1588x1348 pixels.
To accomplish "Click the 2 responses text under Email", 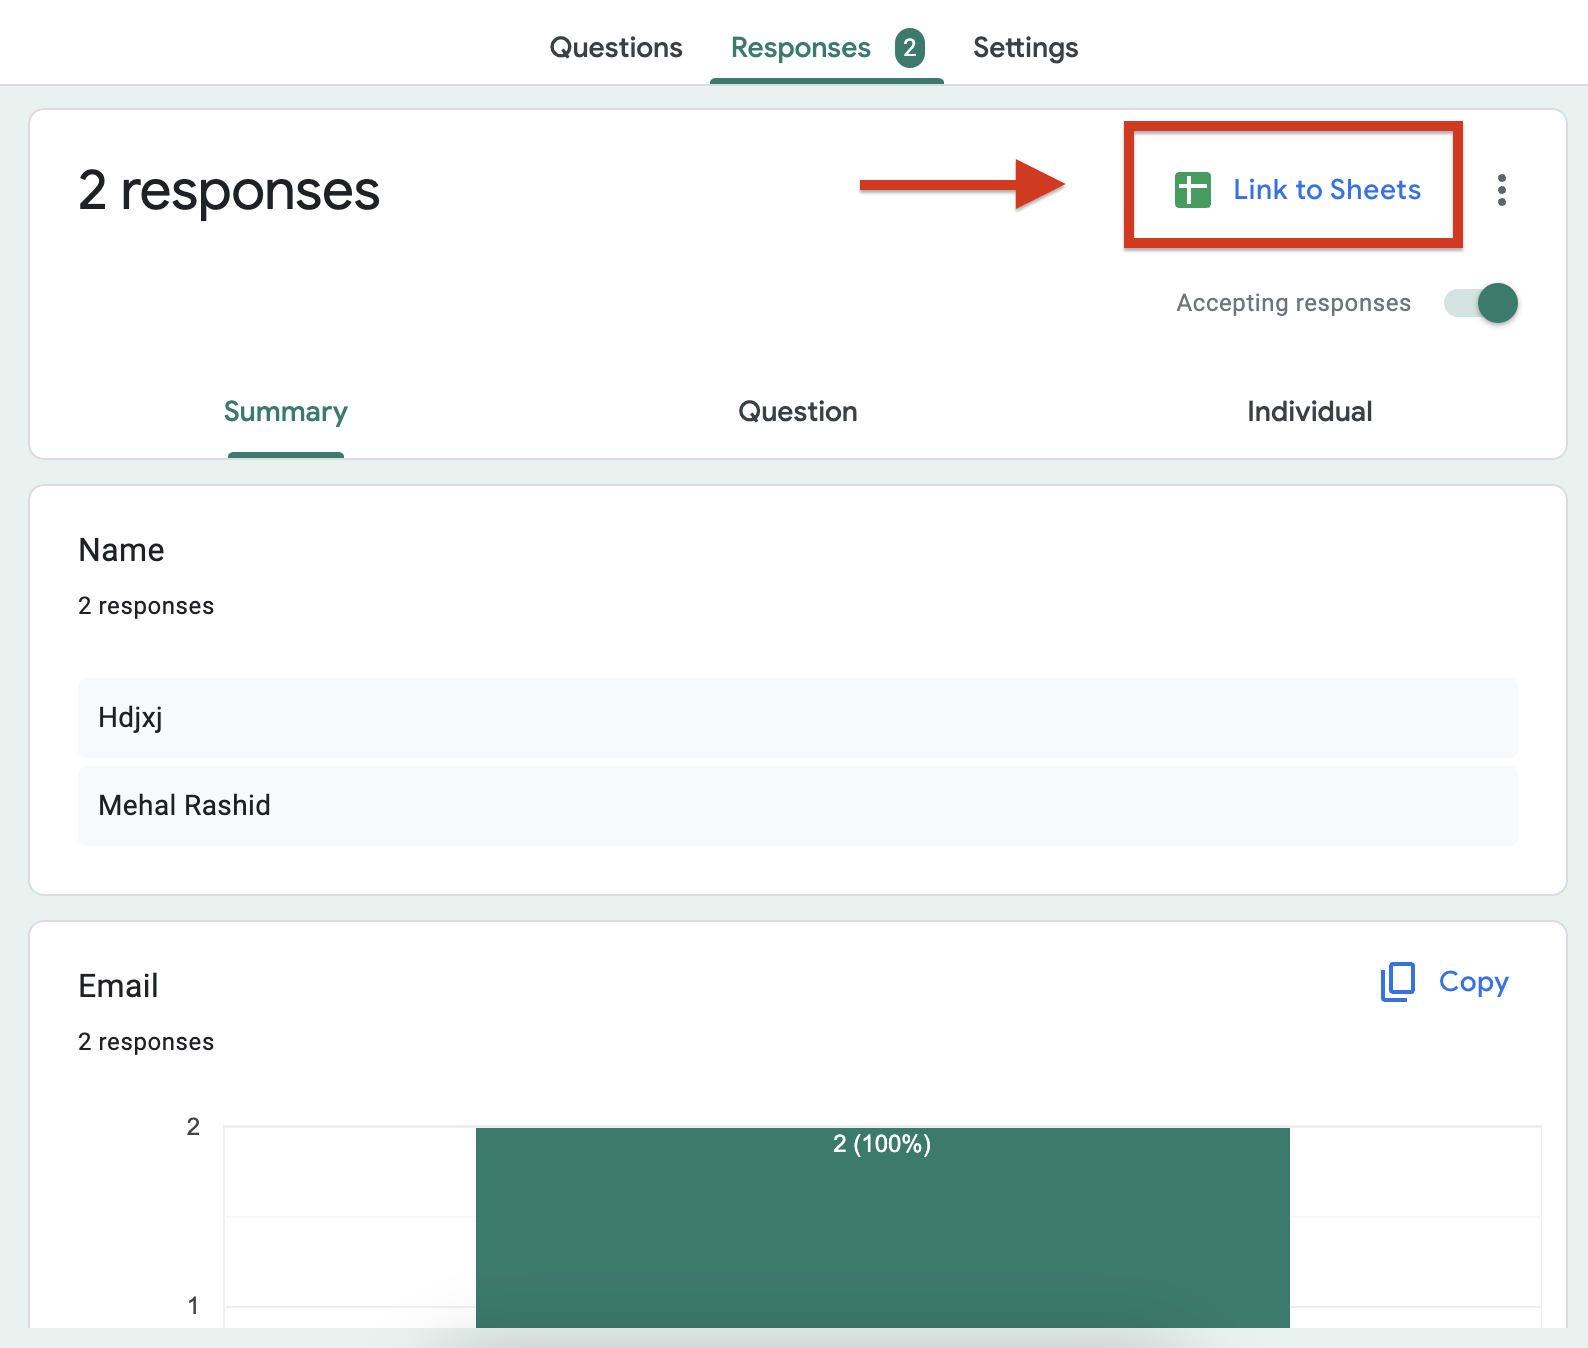I will (146, 1042).
